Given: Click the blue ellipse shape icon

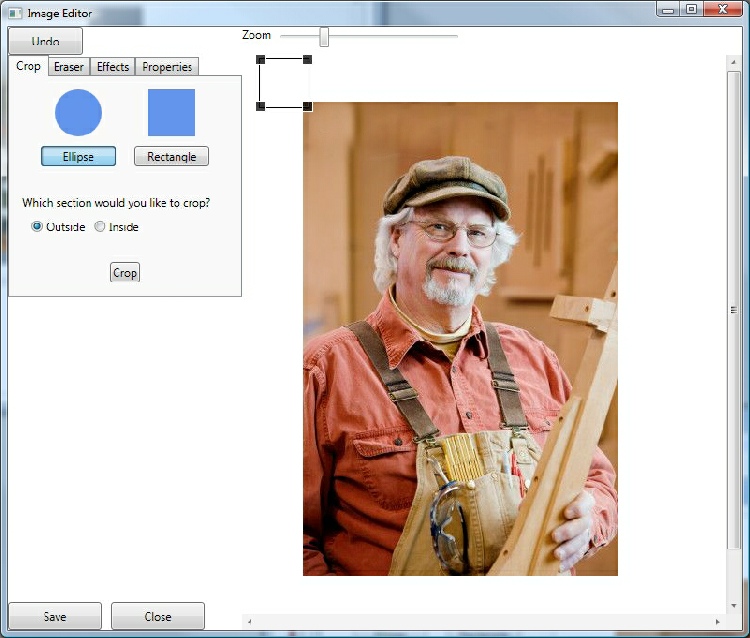Looking at the screenshot, I should click(x=78, y=112).
